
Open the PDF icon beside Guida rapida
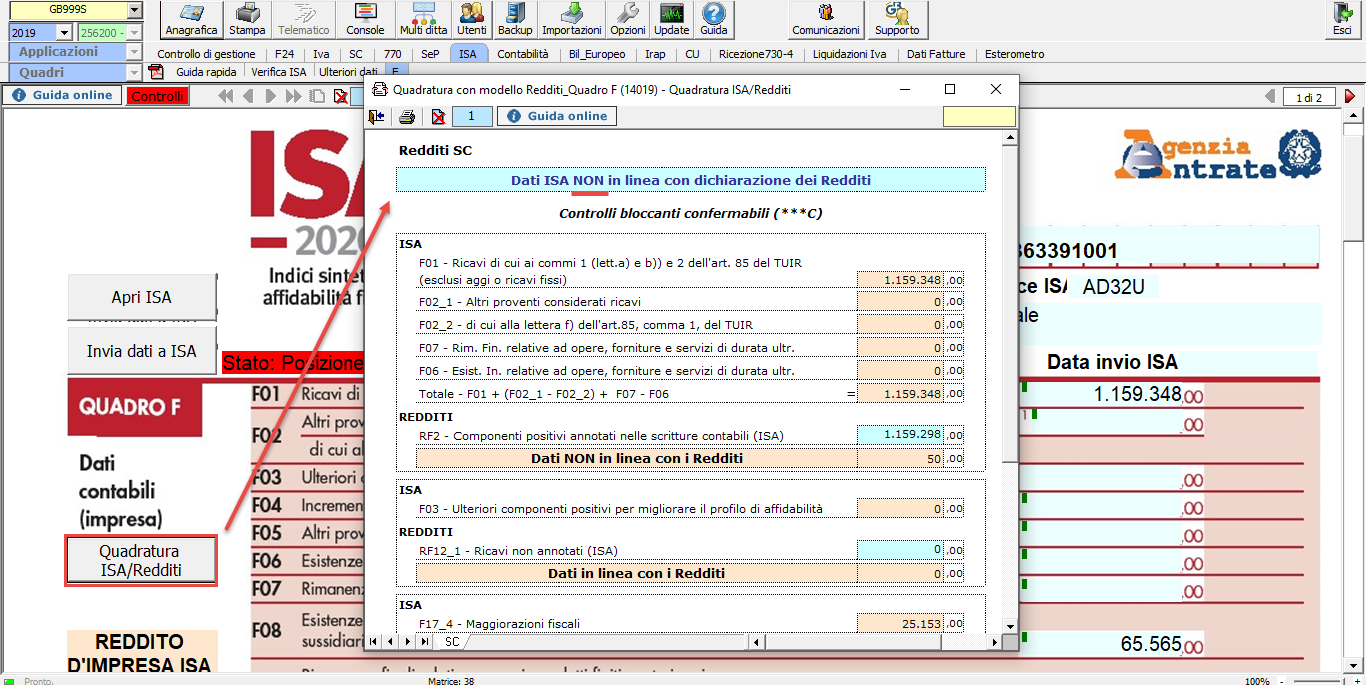click(x=156, y=72)
